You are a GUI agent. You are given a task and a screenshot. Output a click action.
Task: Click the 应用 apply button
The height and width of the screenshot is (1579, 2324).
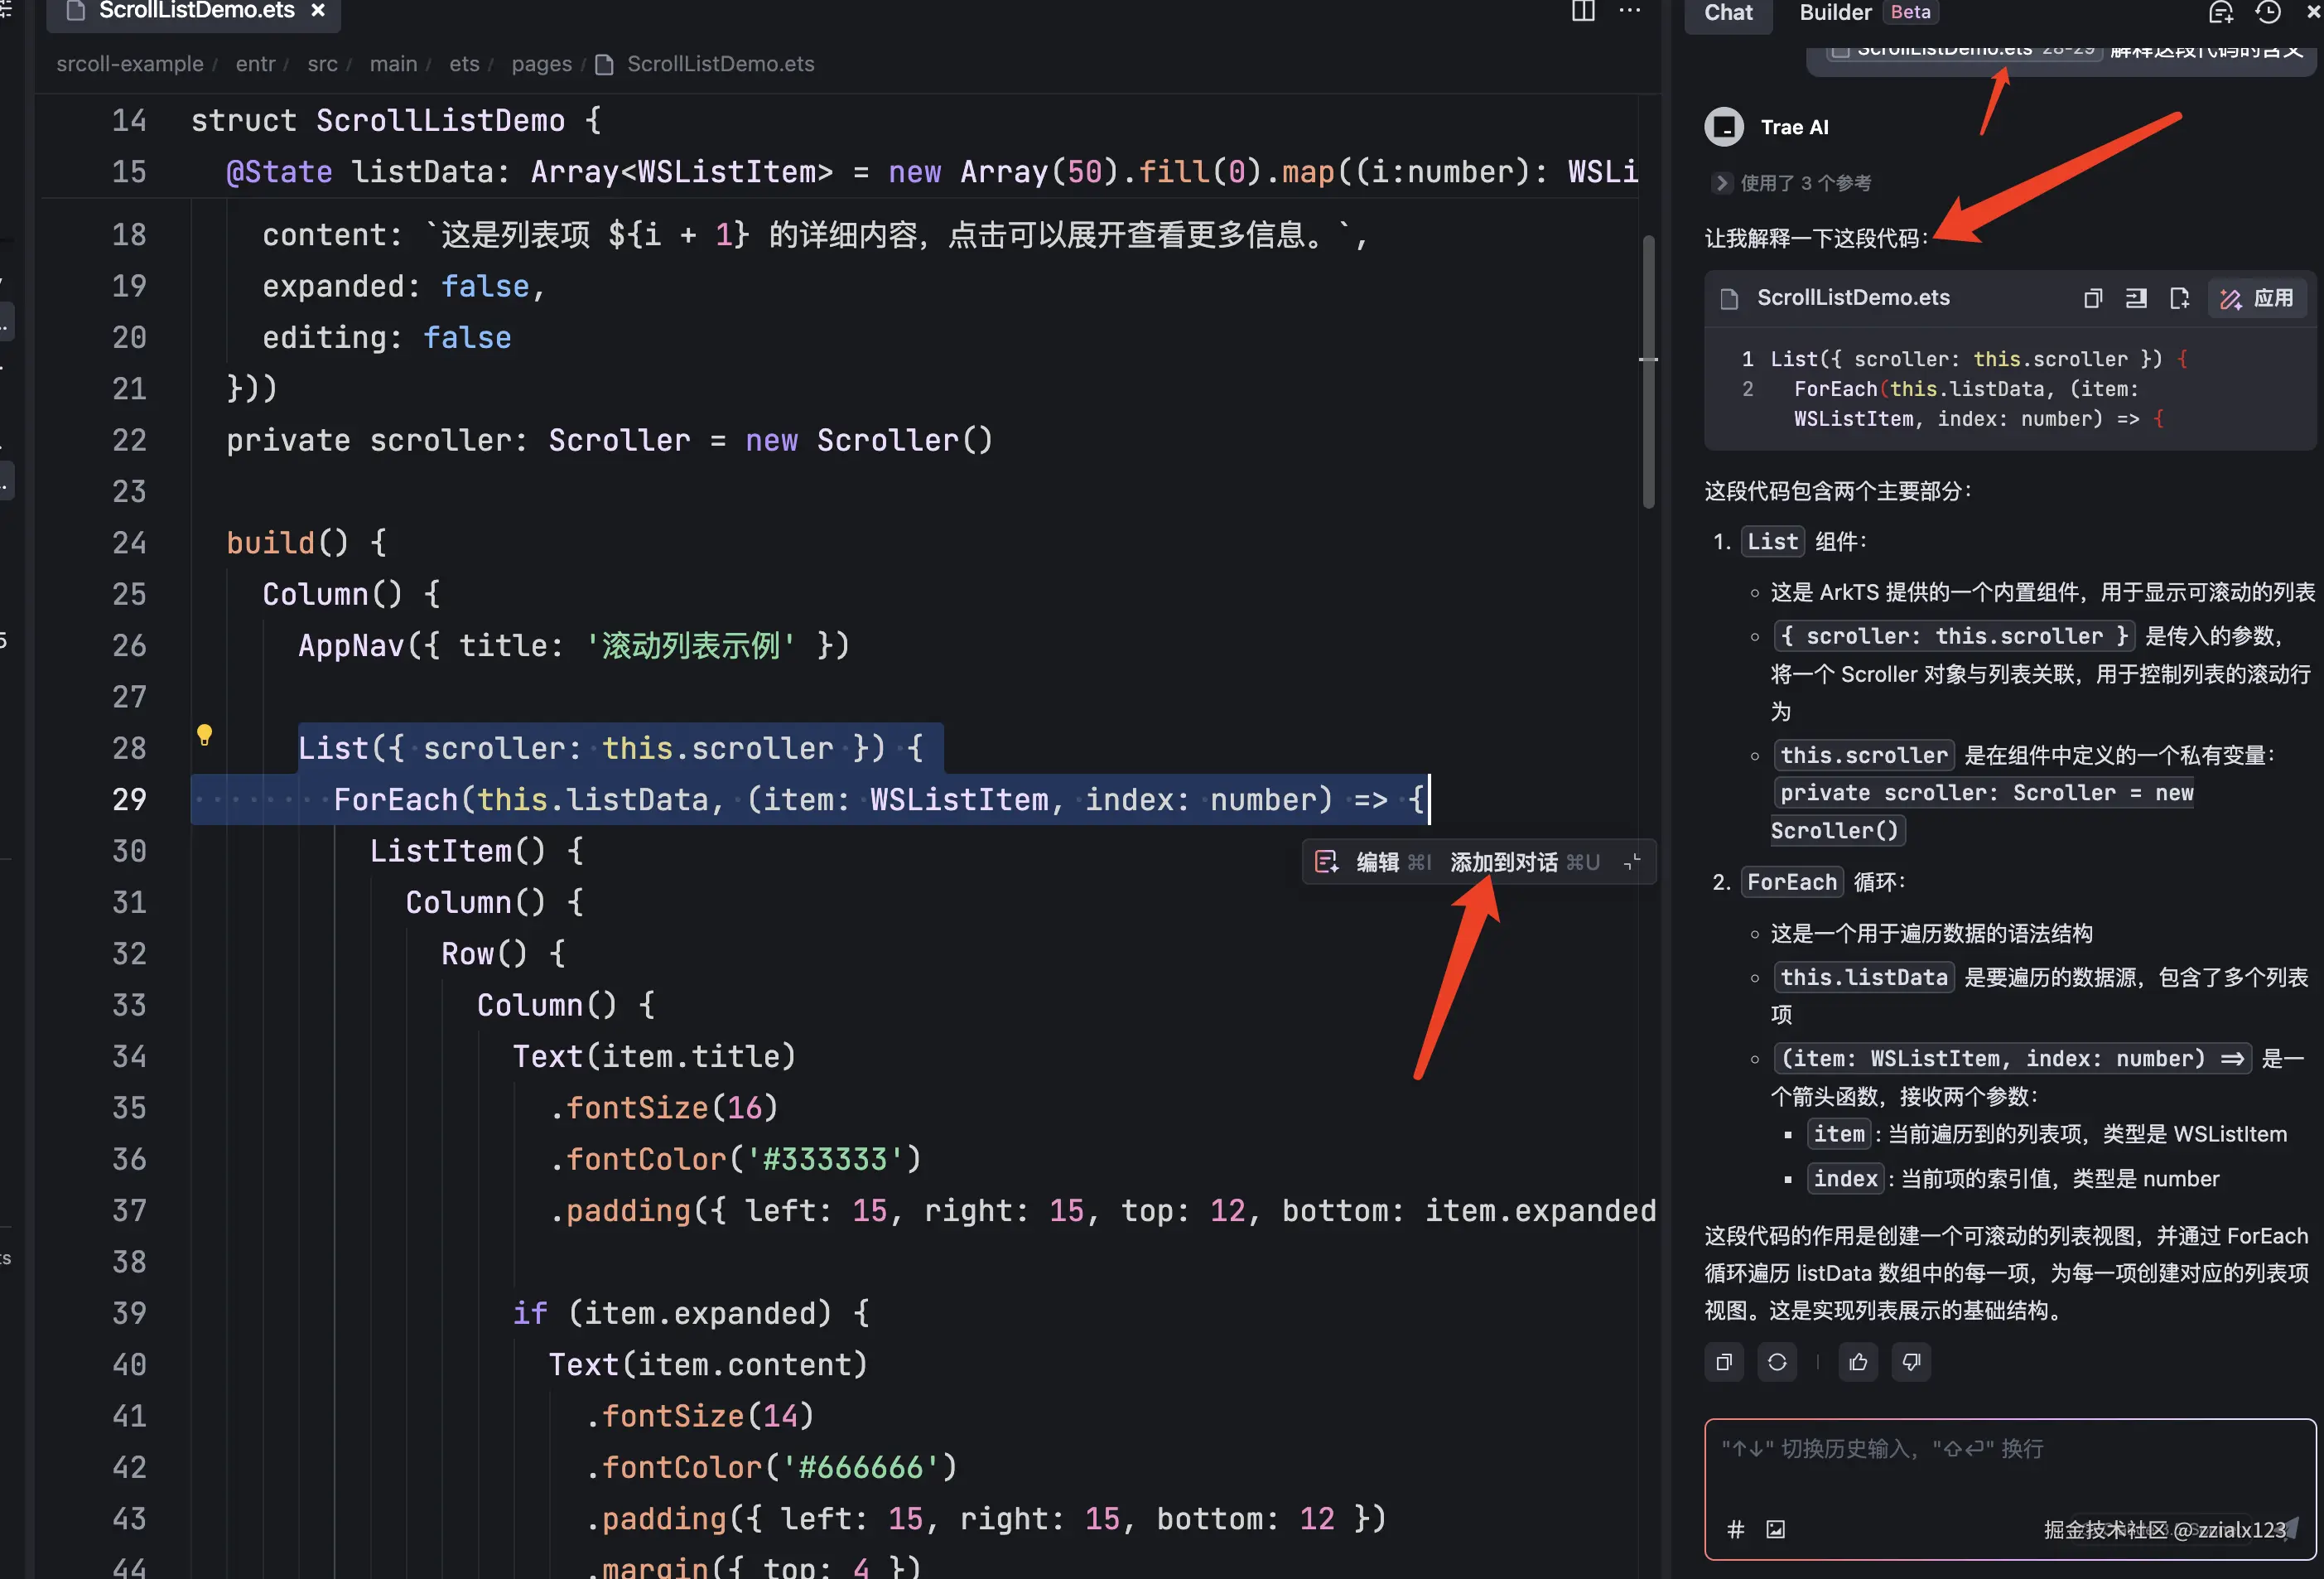coord(2257,298)
